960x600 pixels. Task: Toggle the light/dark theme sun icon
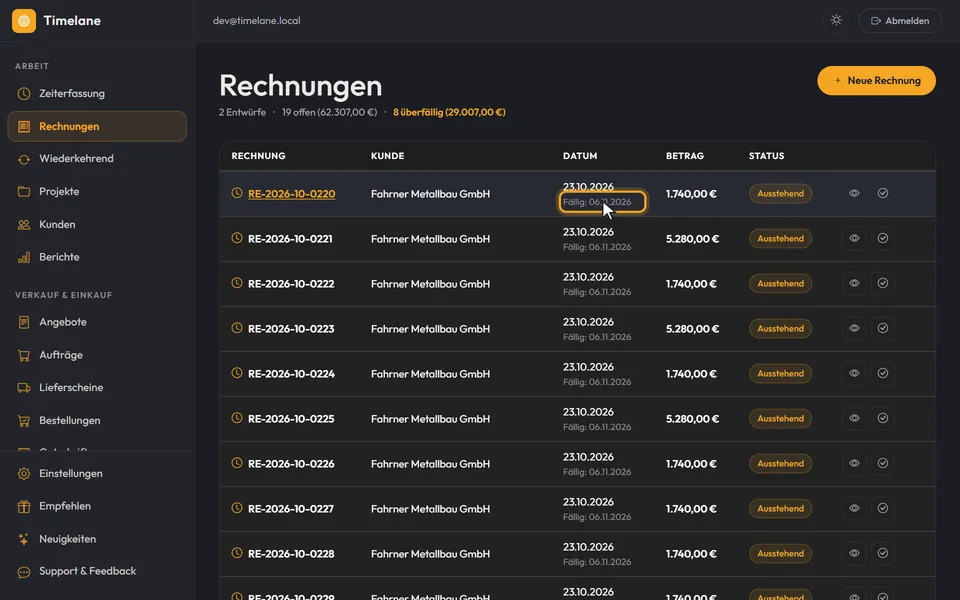[x=836, y=20]
